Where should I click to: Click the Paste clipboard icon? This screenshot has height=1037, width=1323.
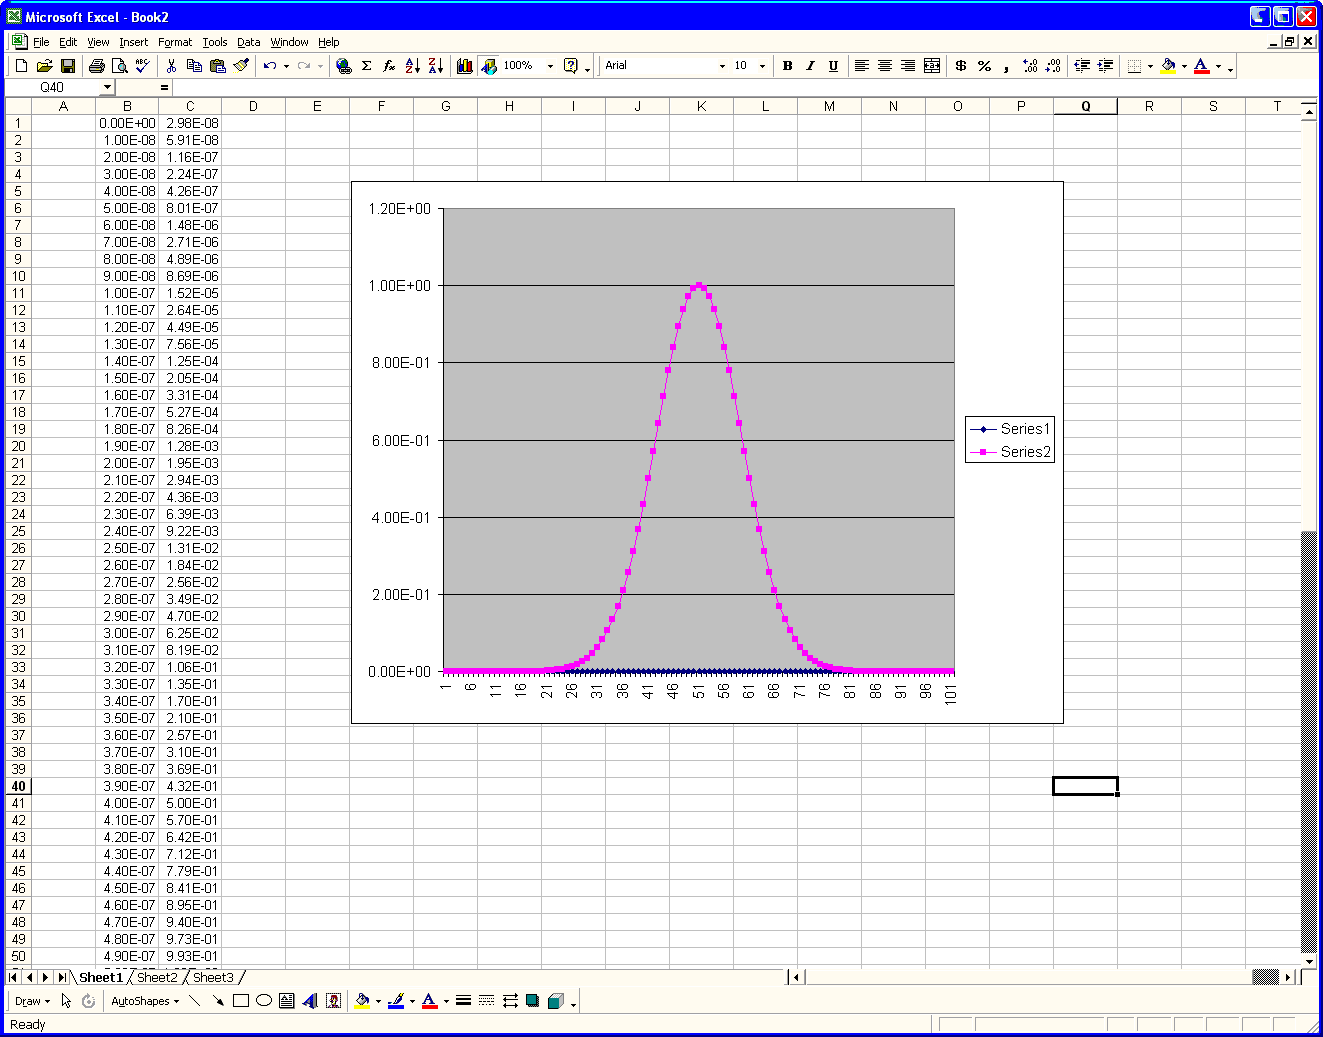pyautogui.click(x=217, y=66)
